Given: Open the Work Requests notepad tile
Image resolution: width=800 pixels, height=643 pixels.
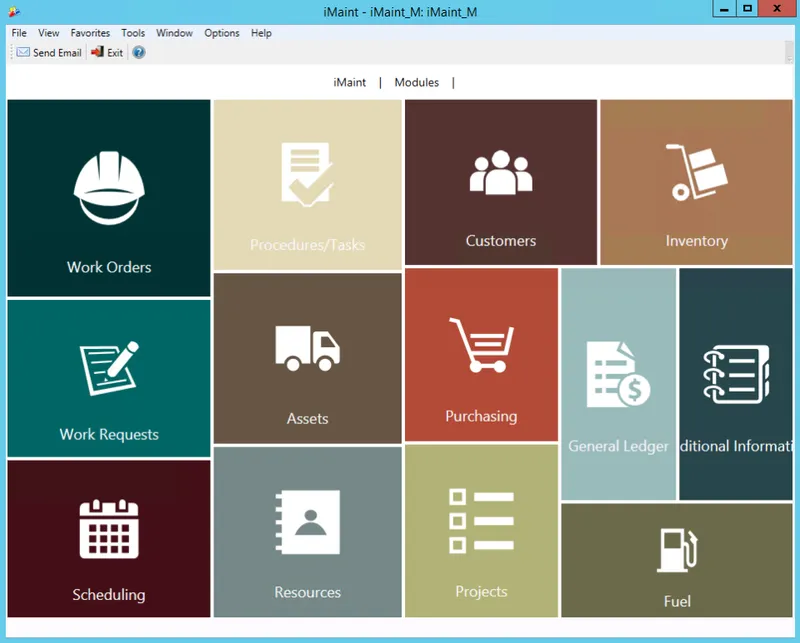Looking at the screenshot, I should 109,378.
